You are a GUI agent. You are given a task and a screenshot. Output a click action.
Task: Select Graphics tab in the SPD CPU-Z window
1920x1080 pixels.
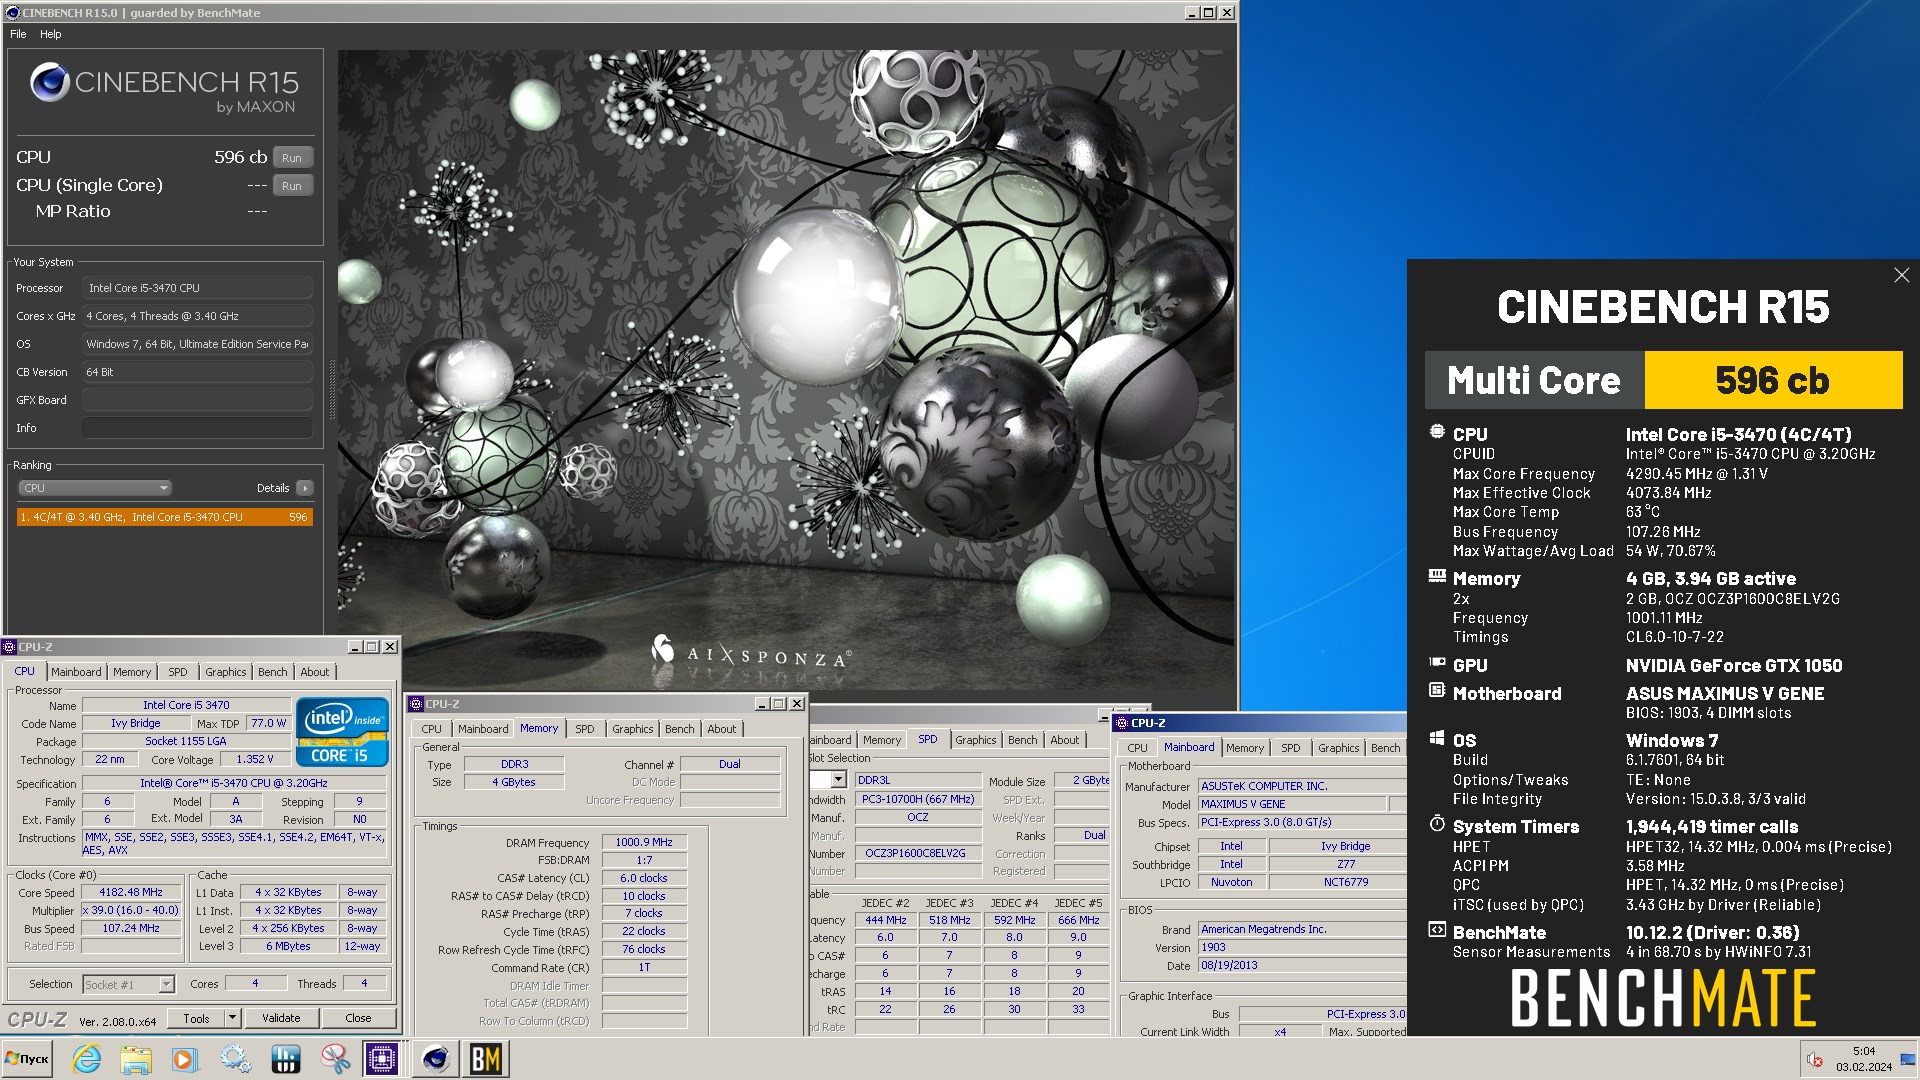975,740
